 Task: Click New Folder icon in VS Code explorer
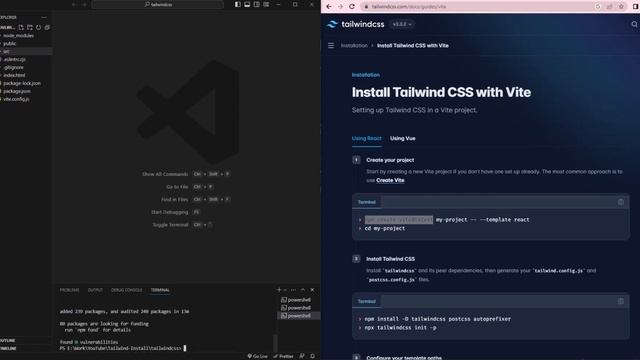pos(30,27)
